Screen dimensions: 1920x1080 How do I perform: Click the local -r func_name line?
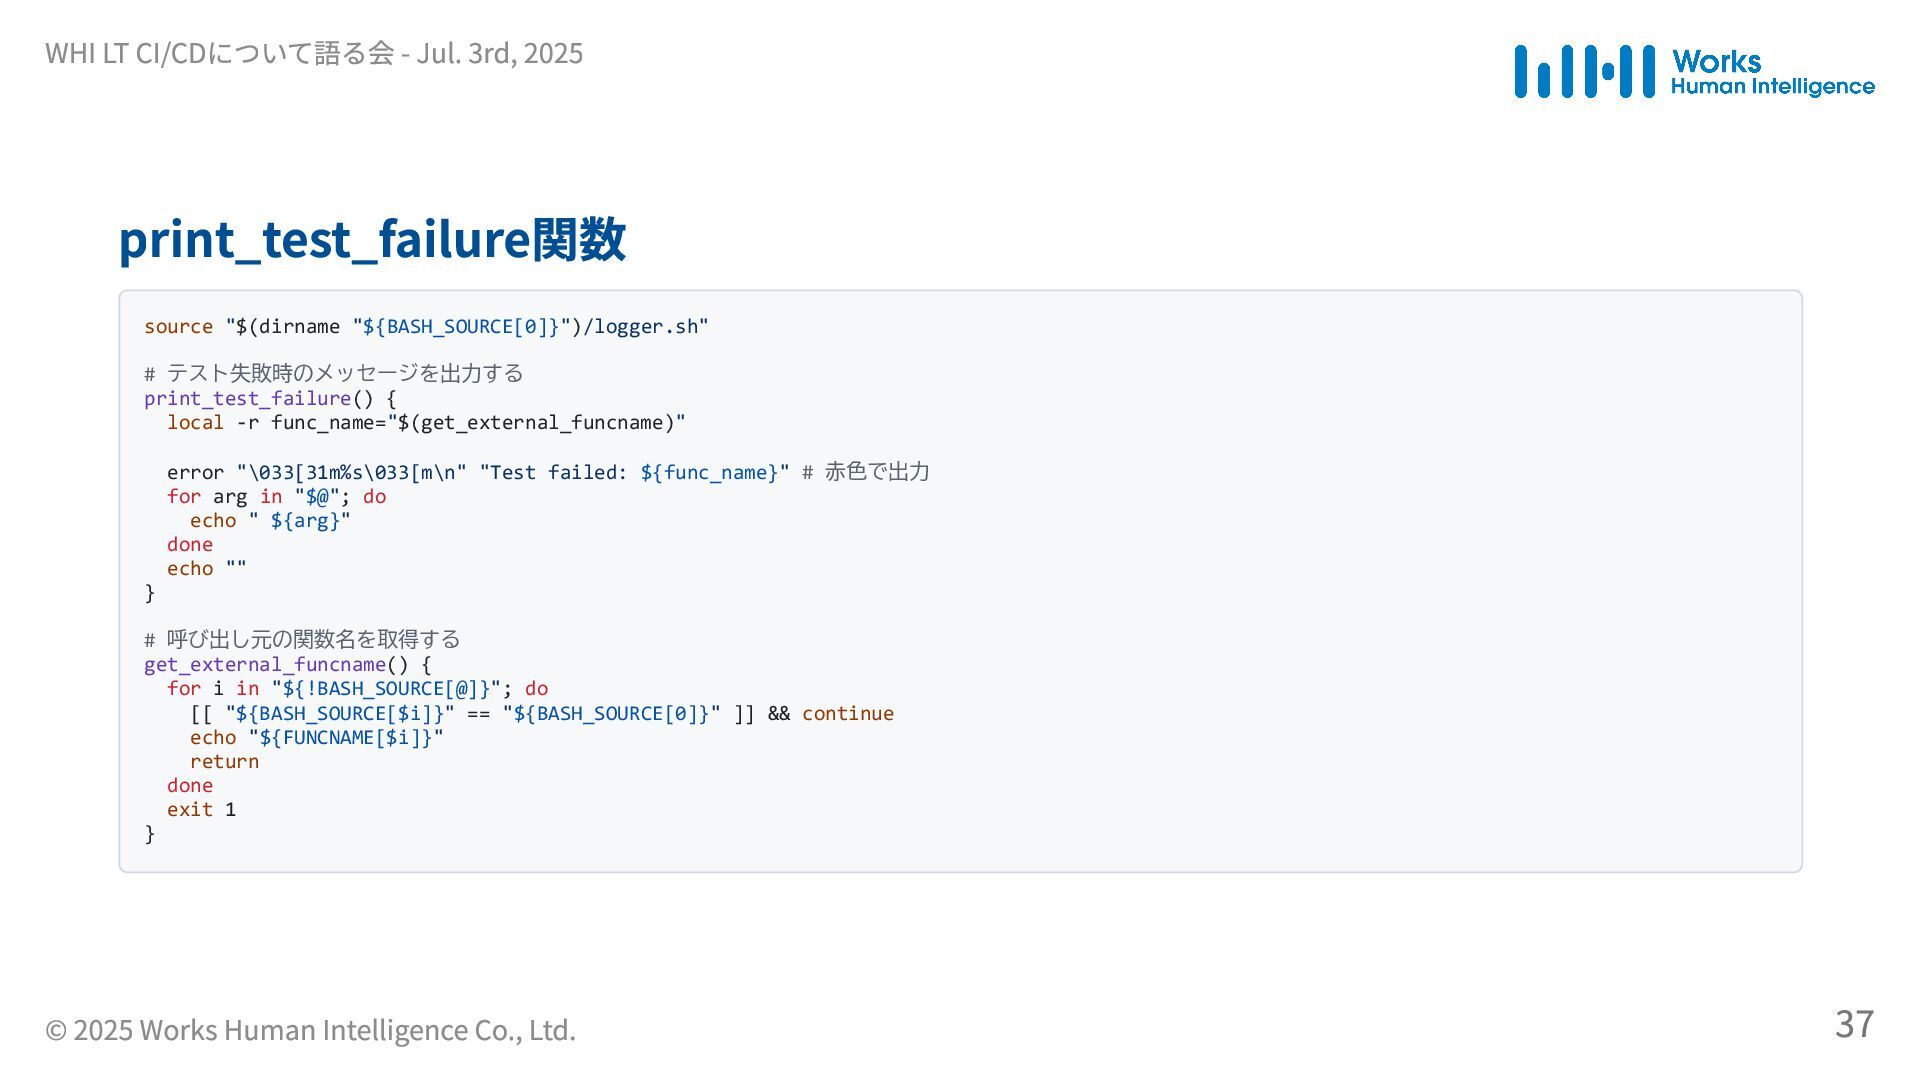pyautogui.click(x=426, y=422)
